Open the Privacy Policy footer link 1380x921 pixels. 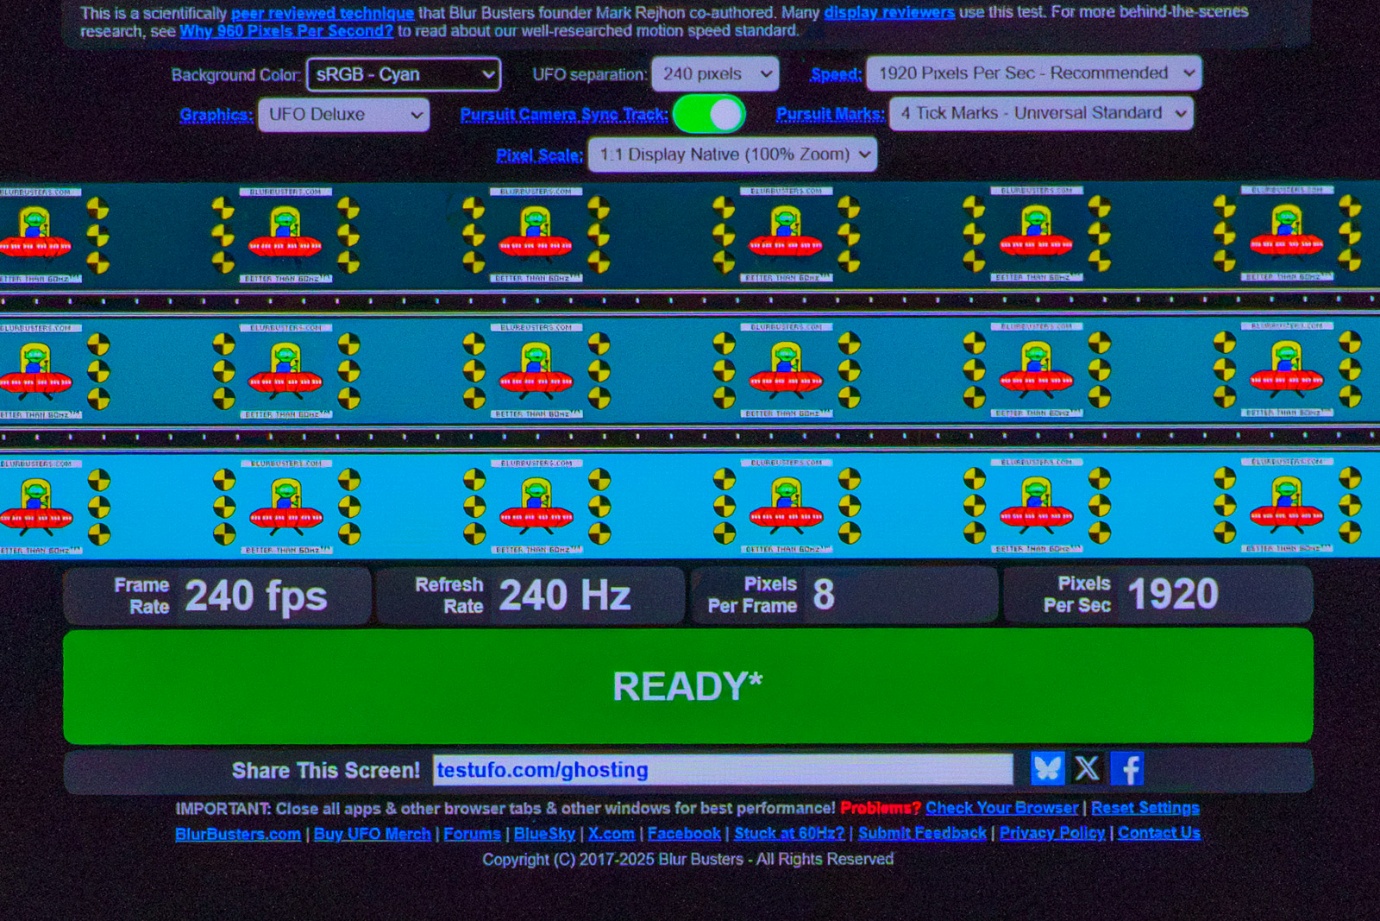(1052, 833)
